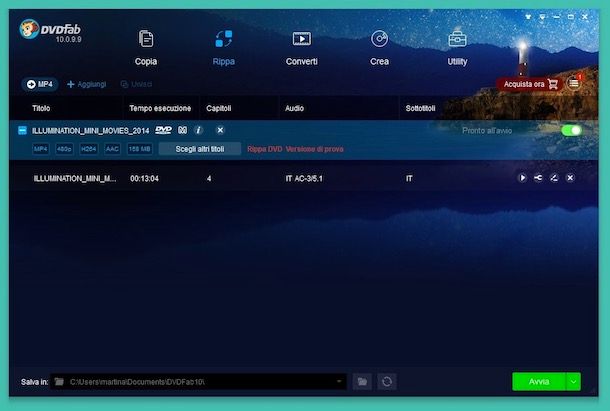Open the IT AC-3/5.1 audio selection

304,179
